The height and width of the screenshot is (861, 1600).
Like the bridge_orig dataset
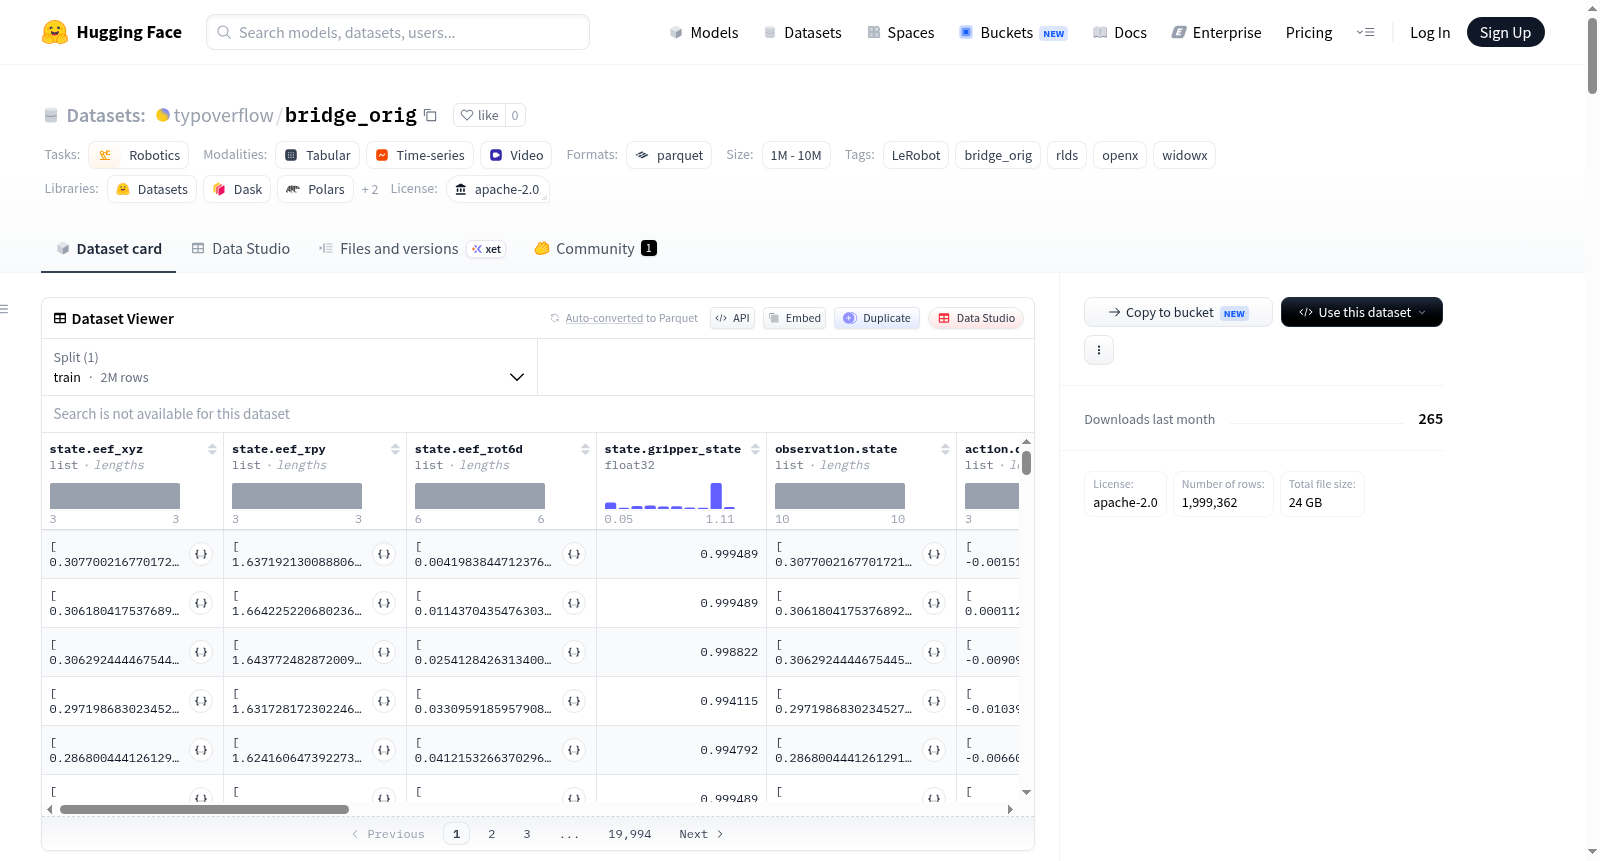click(479, 115)
